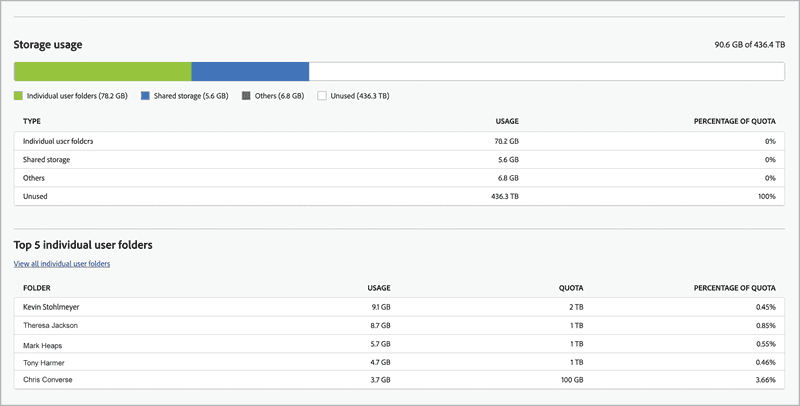Click the 4.7 GB usage value
Screen dimensions: 800x406
tap(381, 362)
